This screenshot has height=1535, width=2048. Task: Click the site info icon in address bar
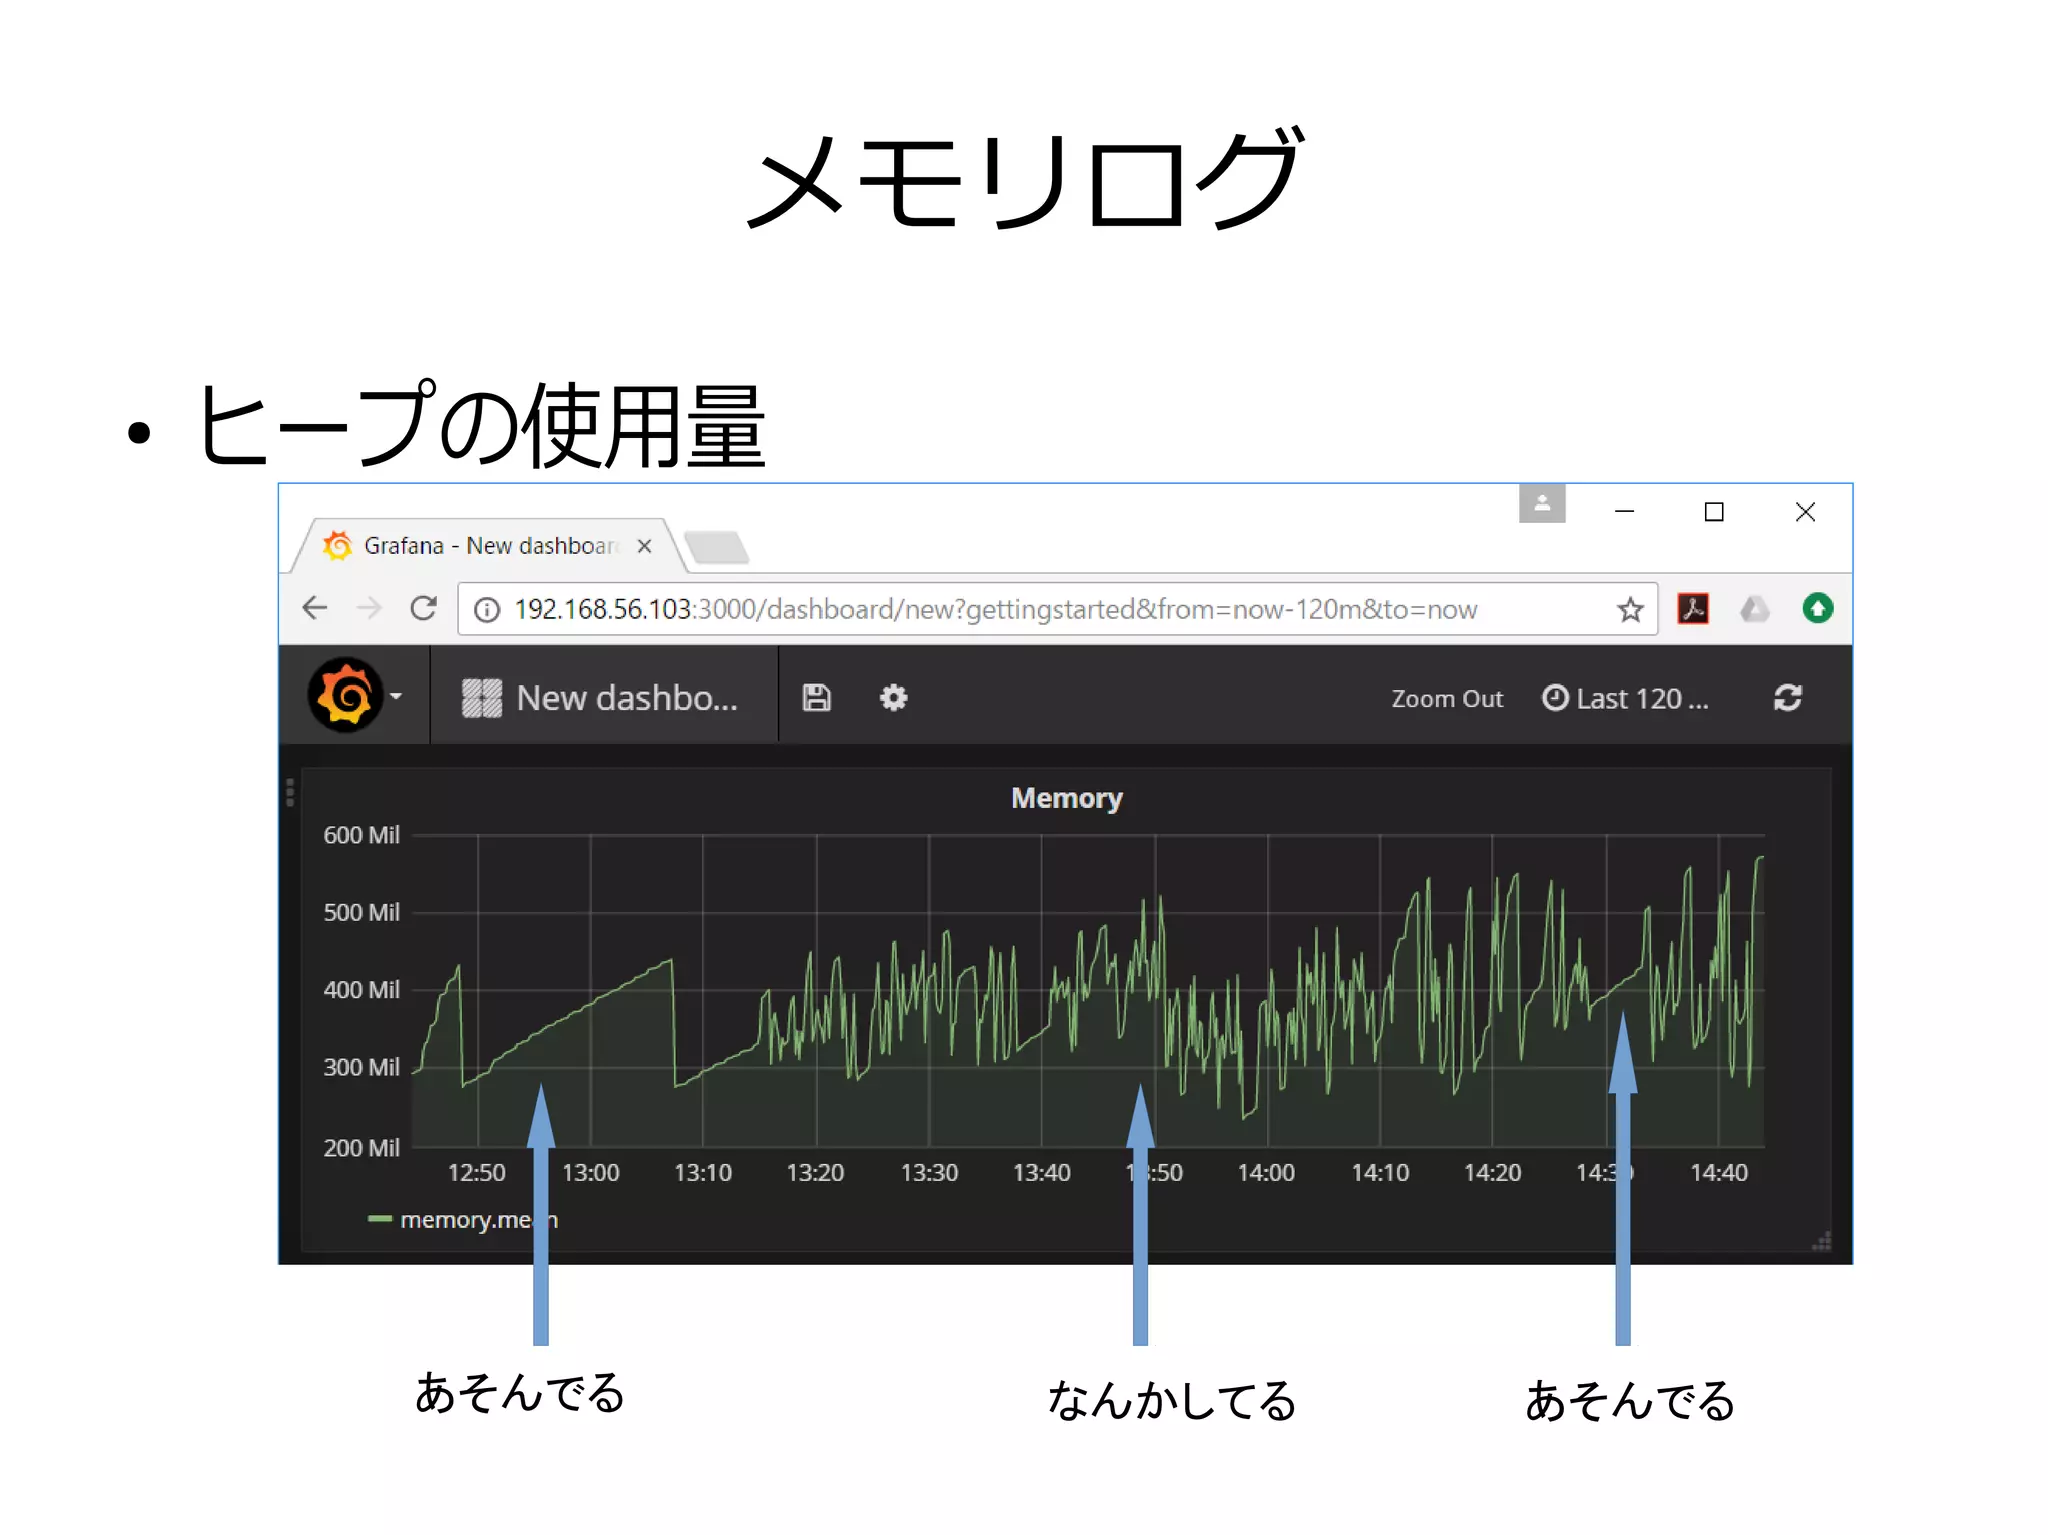(x=487, y=609)
